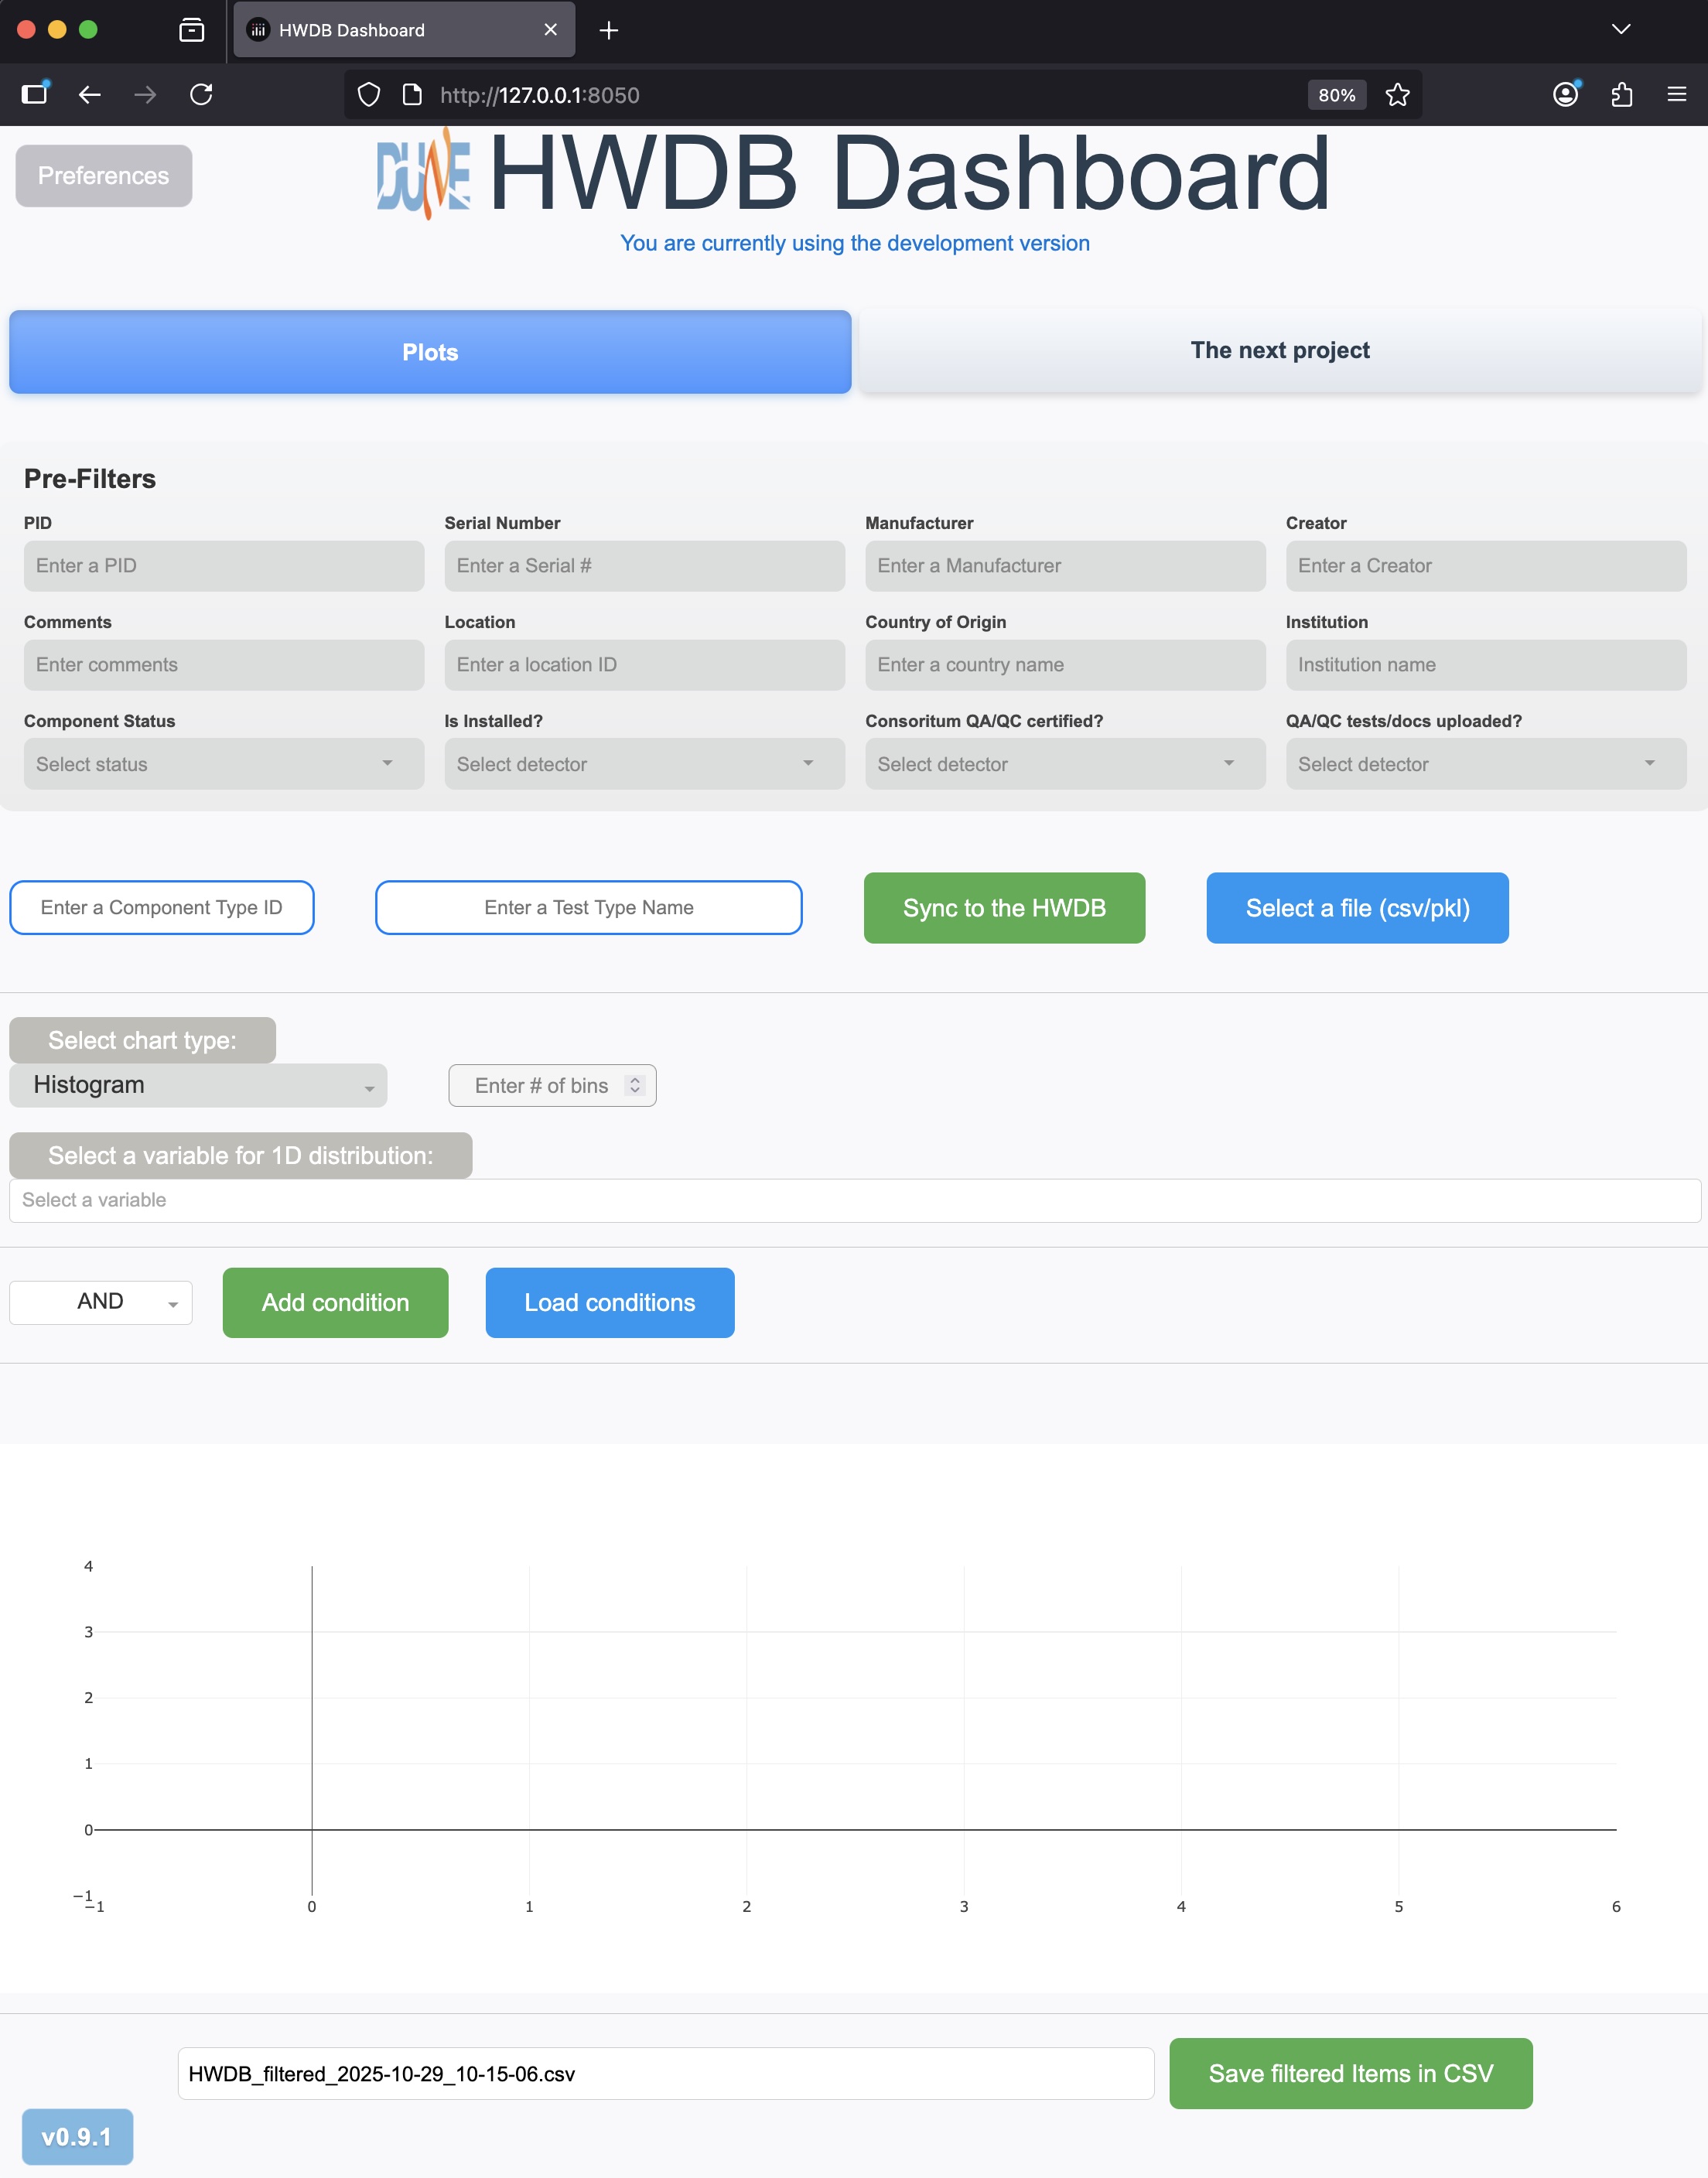Click the account profile icon

pyautogui.click(x=1565, y=95)
